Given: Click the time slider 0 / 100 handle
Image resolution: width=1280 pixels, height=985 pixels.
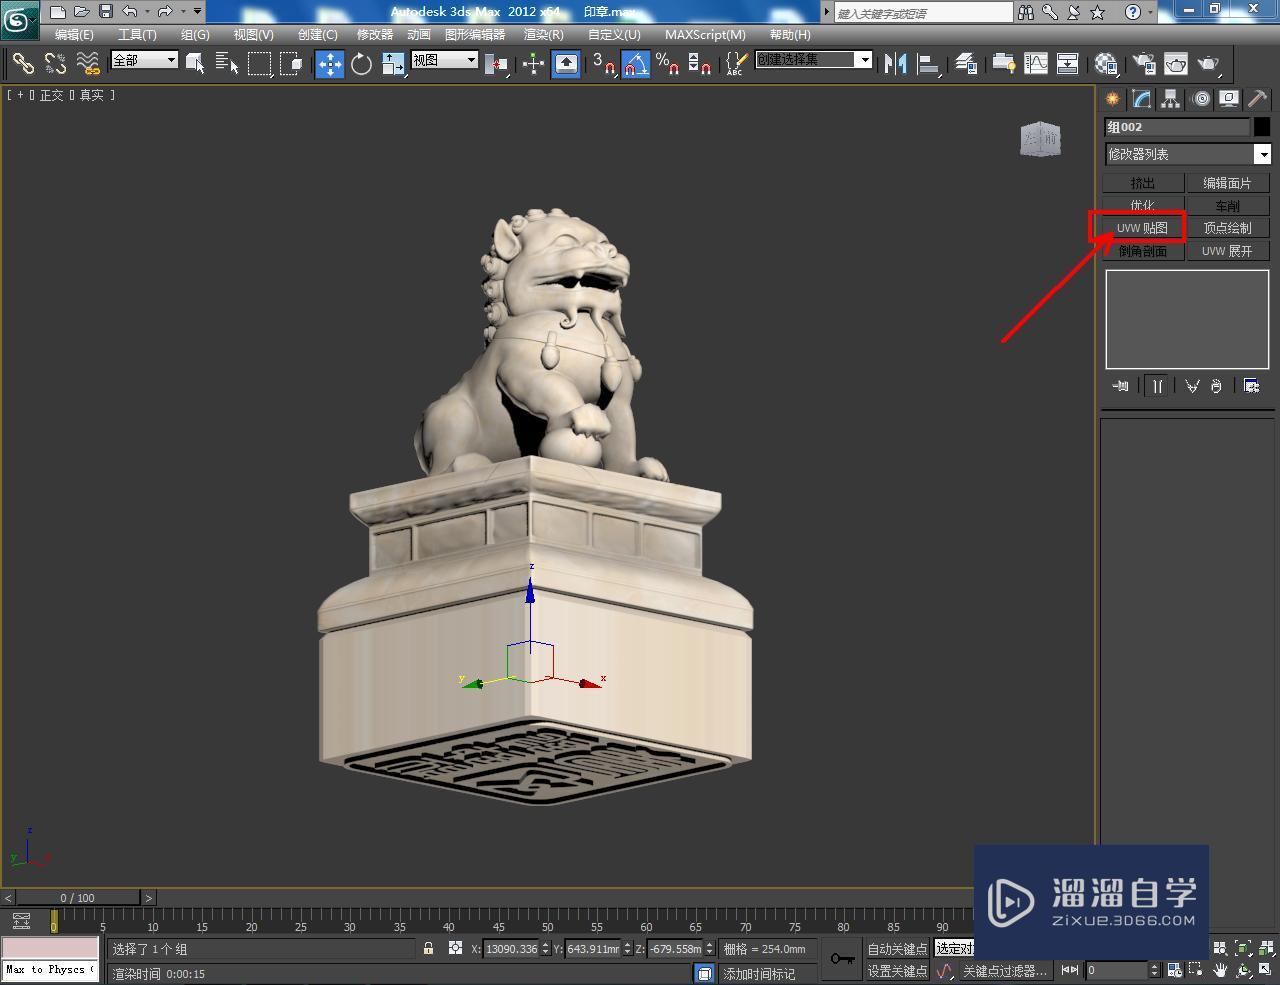Looking at the screenshot, I should tap(77, 898).
